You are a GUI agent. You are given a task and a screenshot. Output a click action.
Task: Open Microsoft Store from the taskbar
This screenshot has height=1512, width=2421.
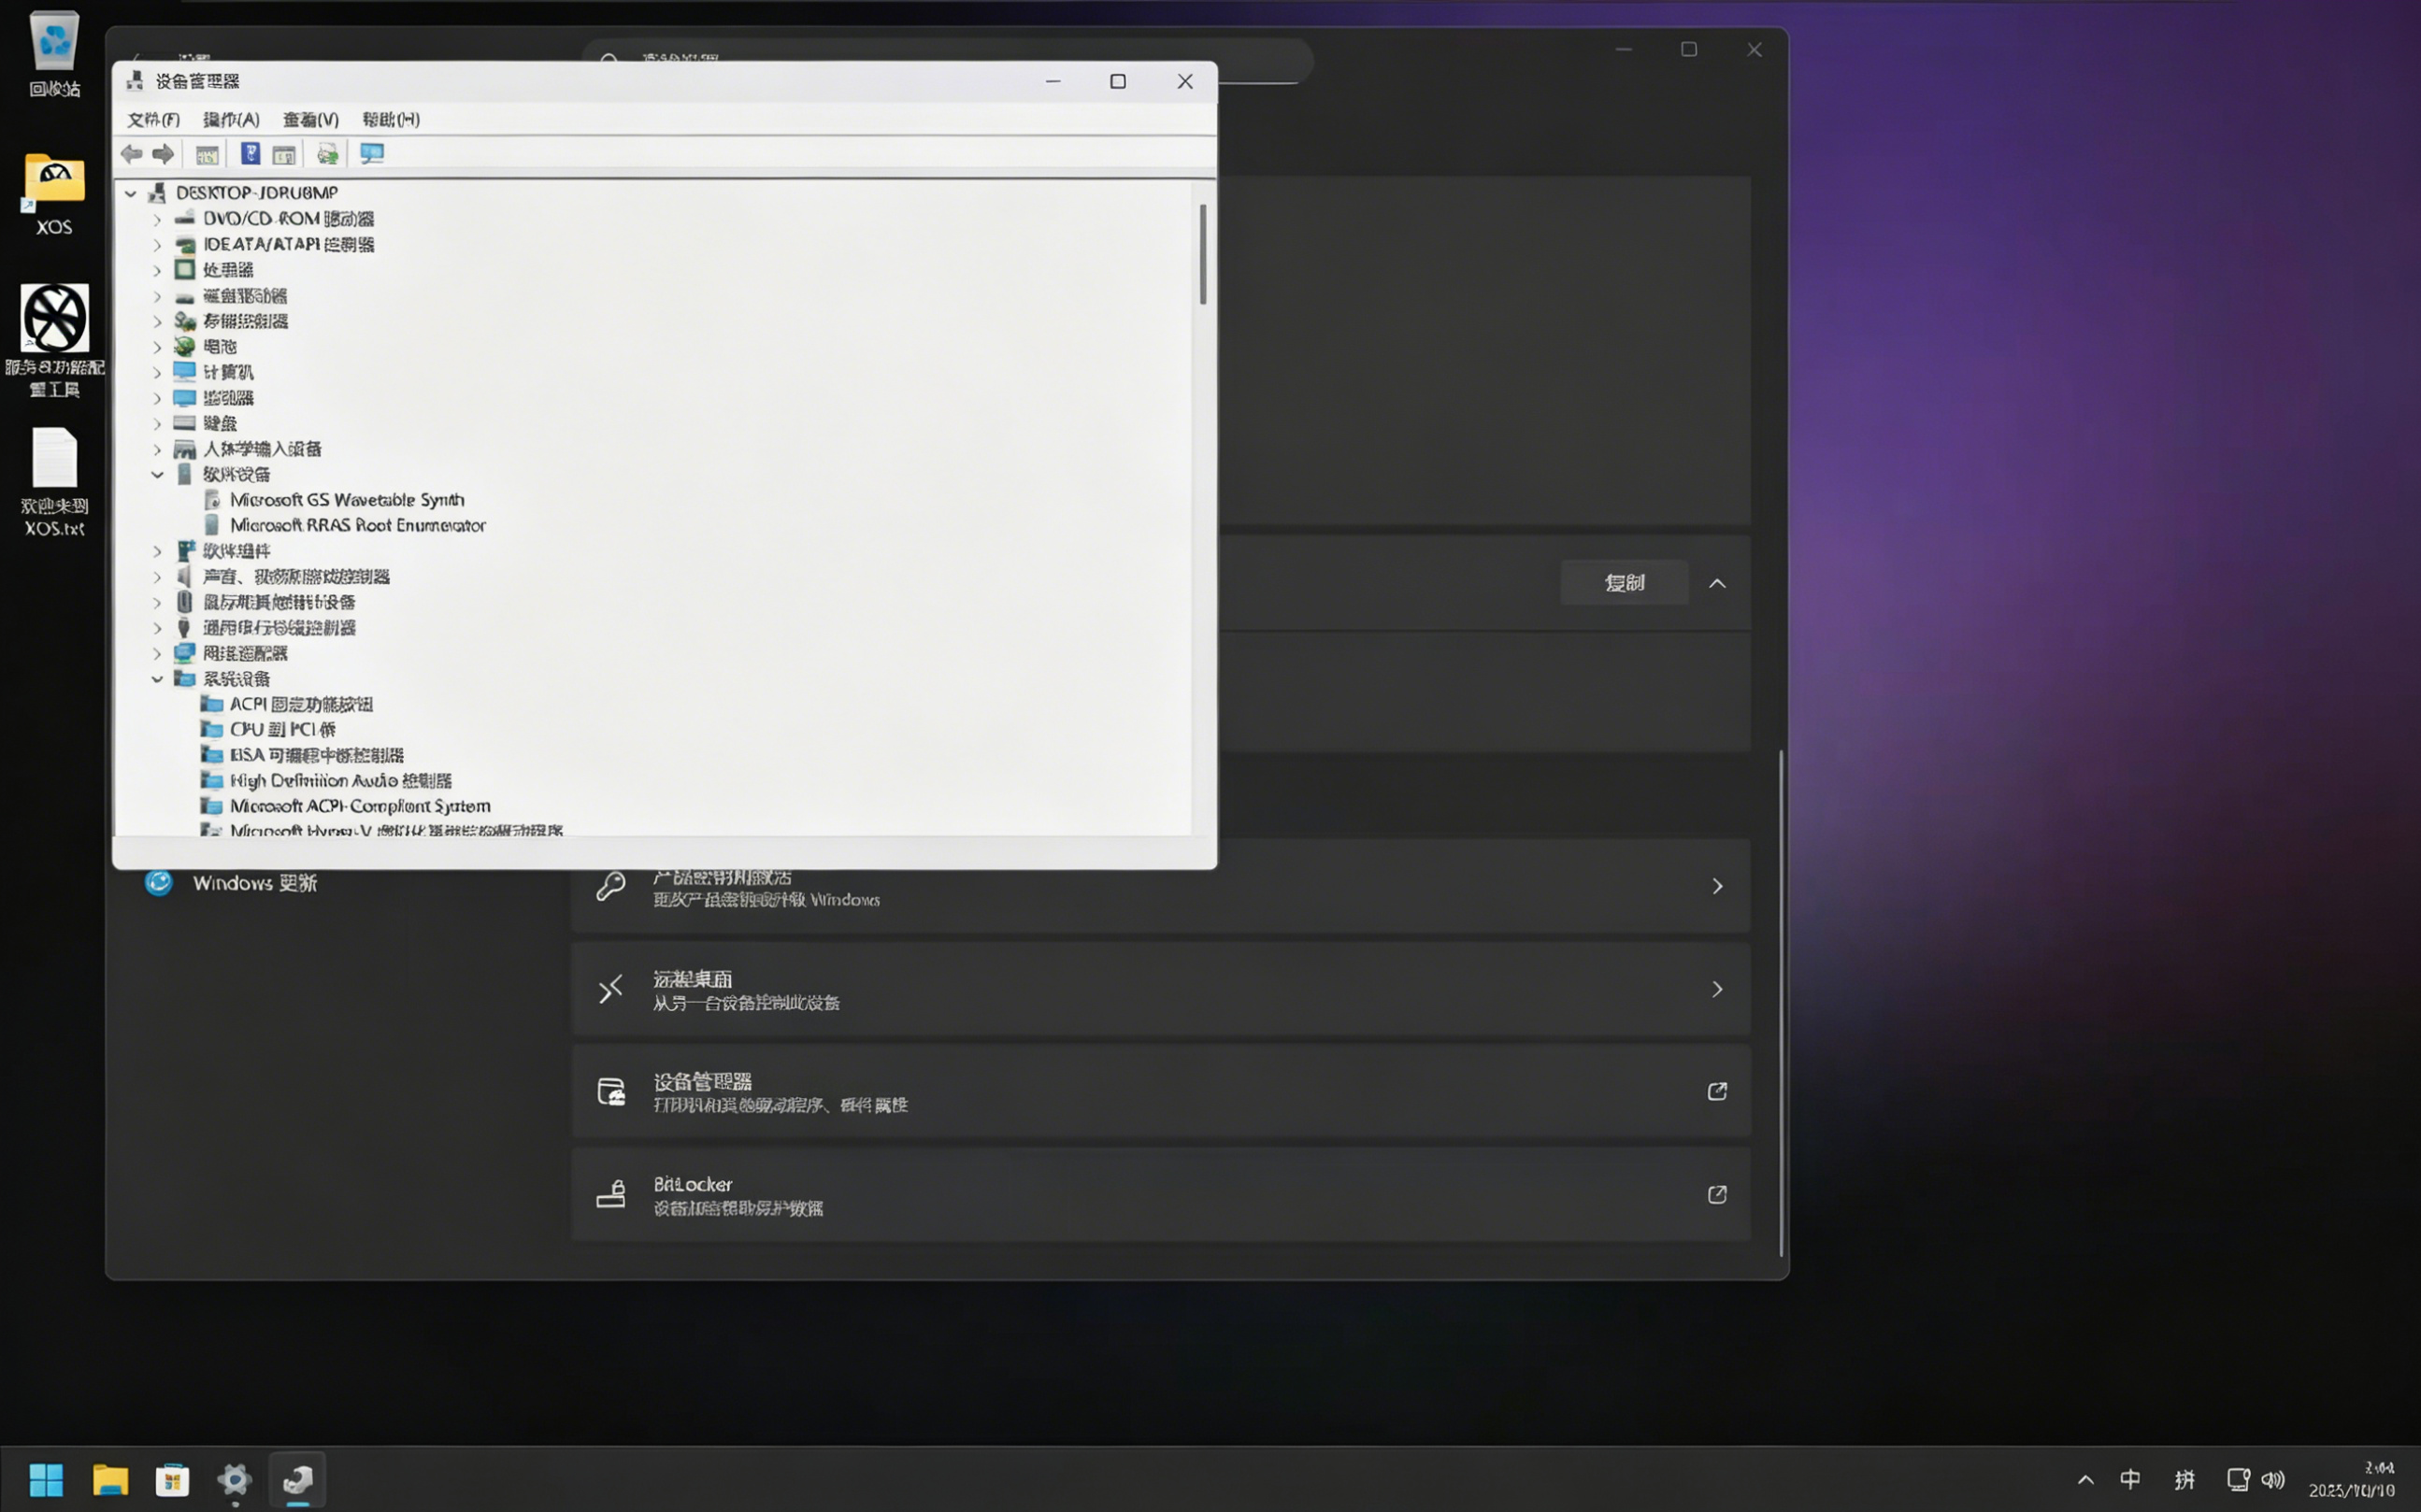172,1479
